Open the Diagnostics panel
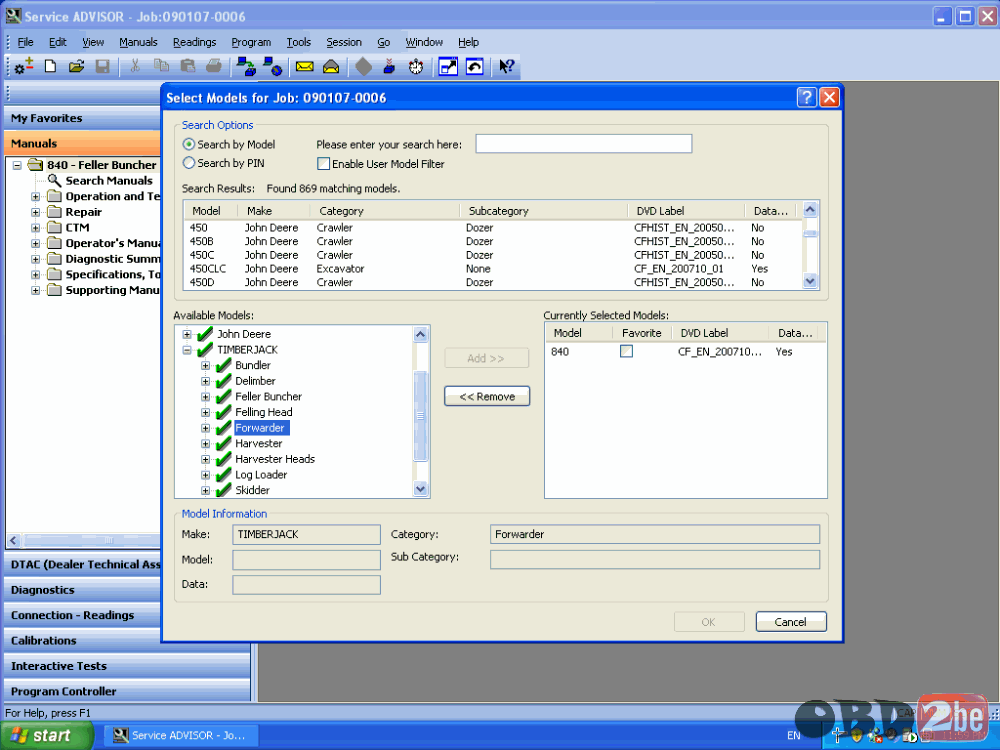 coord(83,590)
